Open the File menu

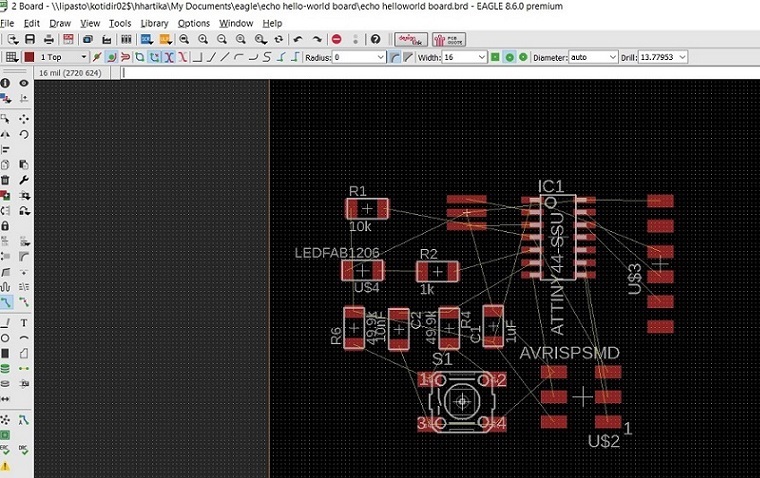(7, 23)
